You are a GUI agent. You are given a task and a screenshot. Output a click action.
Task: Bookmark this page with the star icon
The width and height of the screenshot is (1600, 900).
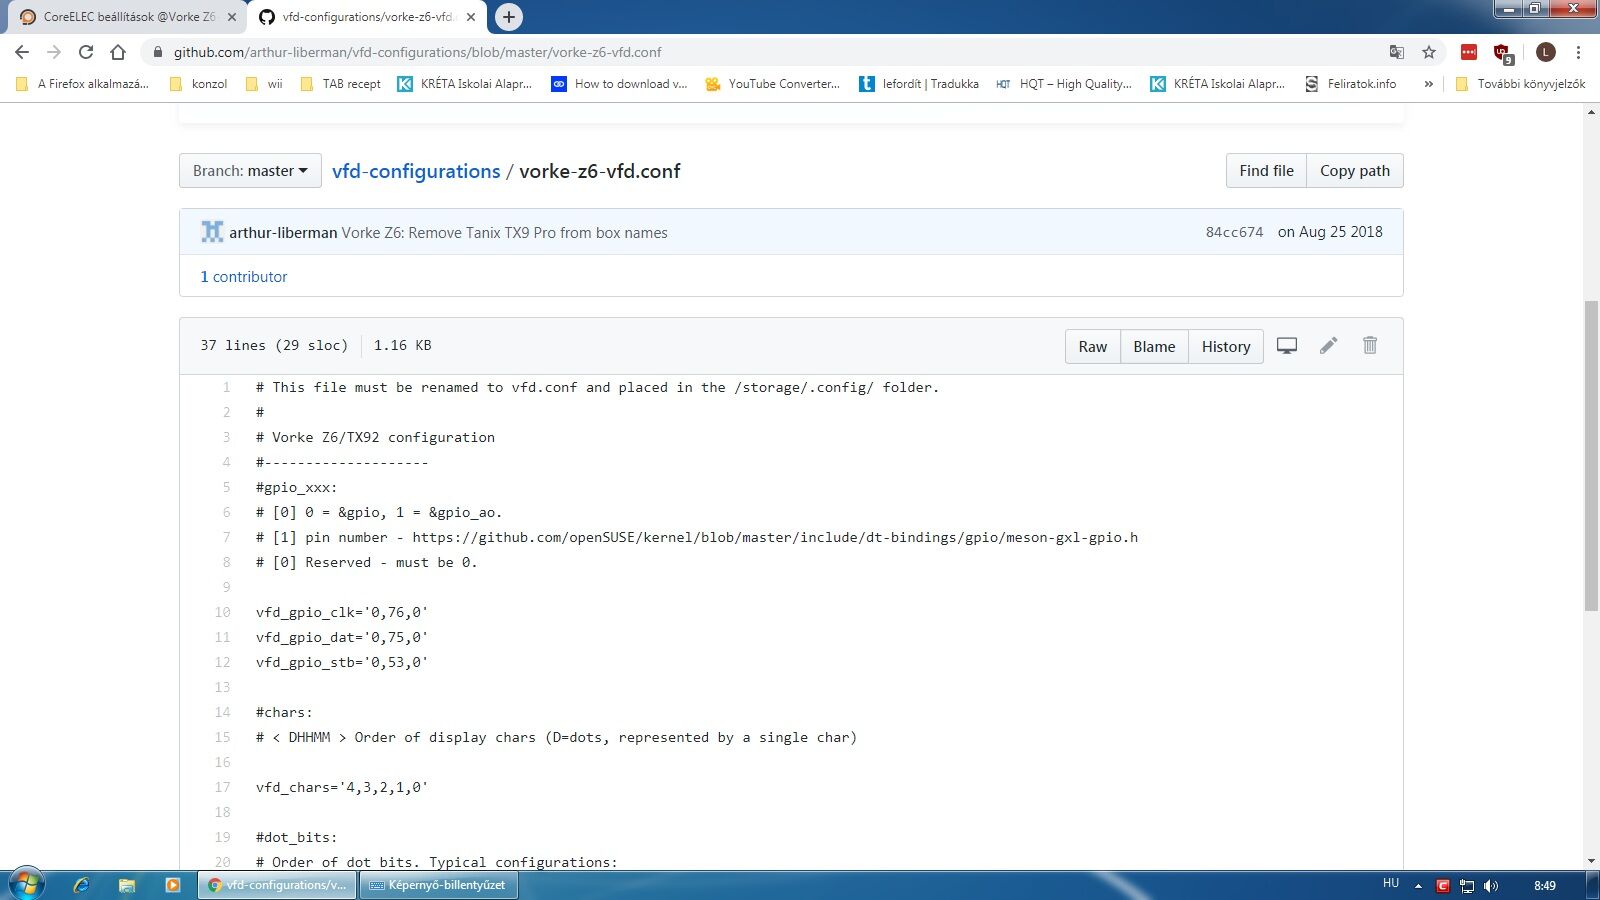point(1429,52)
